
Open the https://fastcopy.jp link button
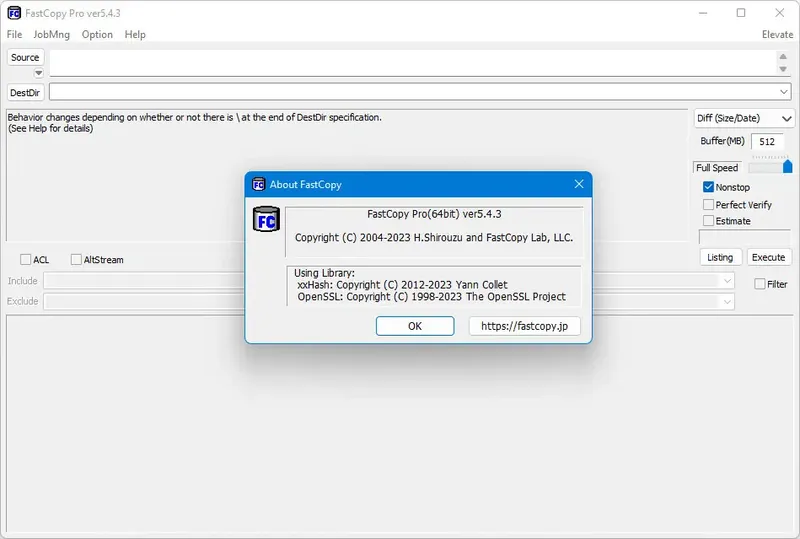pos(524,326)
